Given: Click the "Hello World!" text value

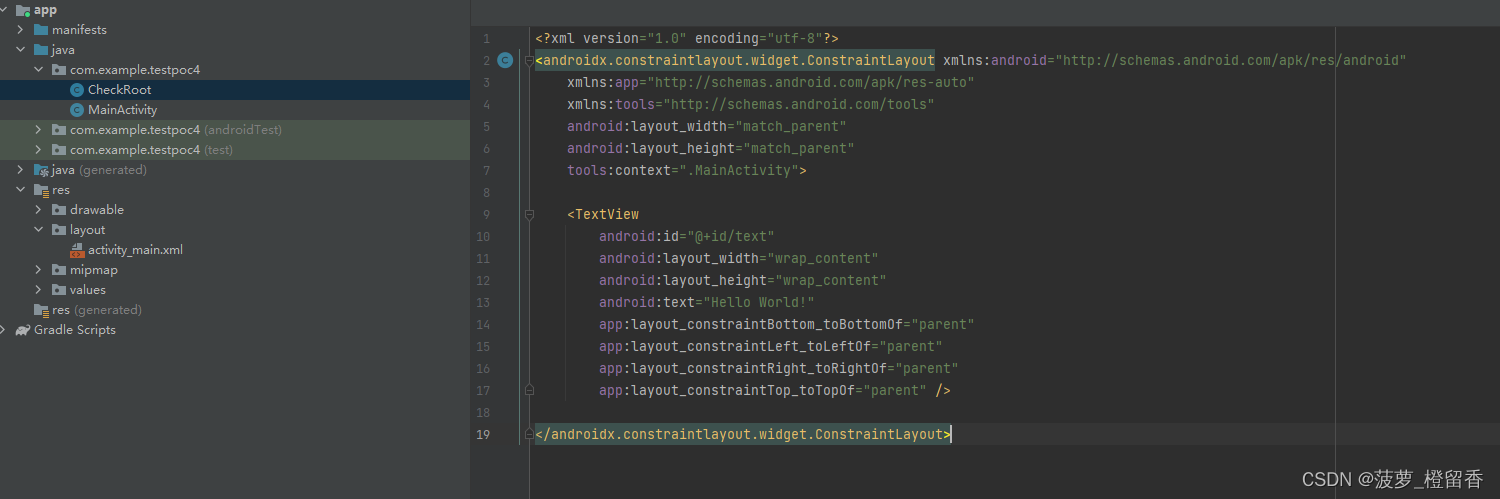Looking at the screenshot, I should (760, 302).
